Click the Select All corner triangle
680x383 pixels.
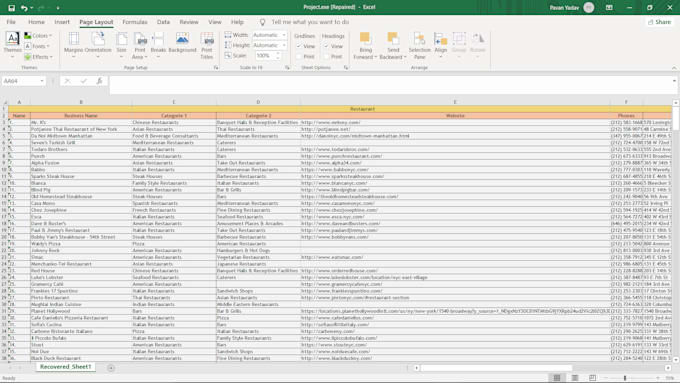(5, 102)
